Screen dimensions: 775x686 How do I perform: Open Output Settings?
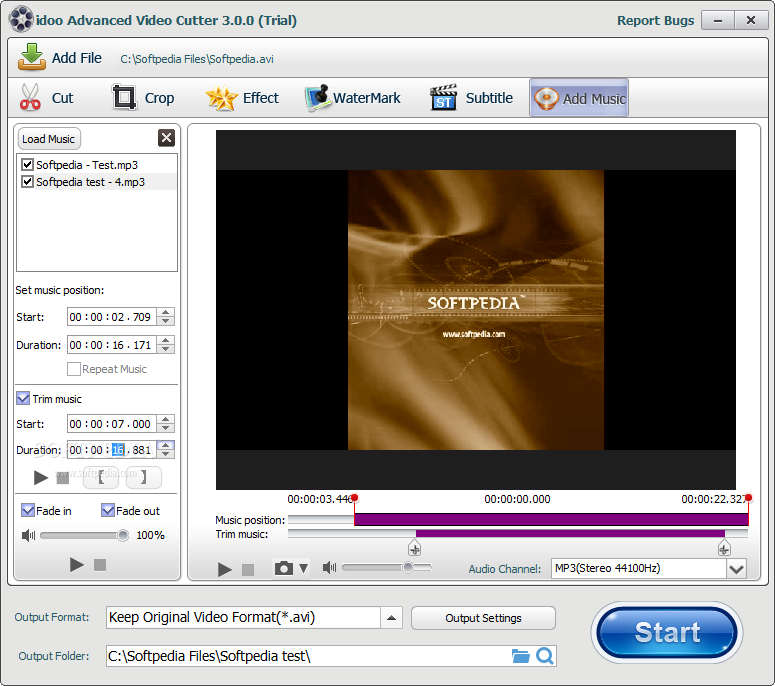click(483, 618)
